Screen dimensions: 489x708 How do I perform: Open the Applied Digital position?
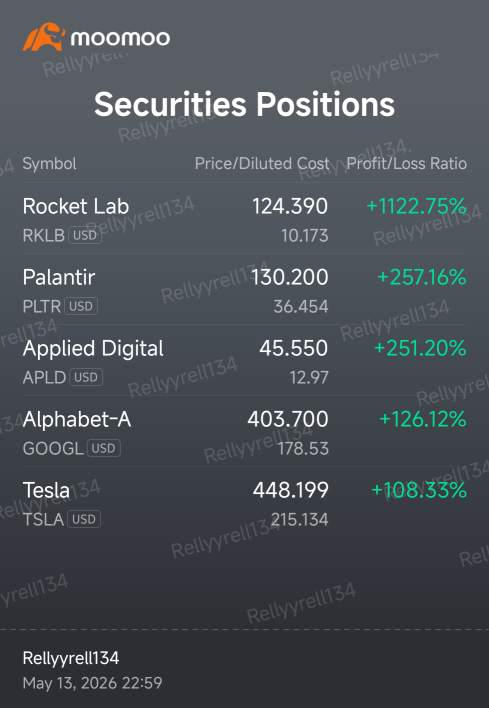[244, 360]
